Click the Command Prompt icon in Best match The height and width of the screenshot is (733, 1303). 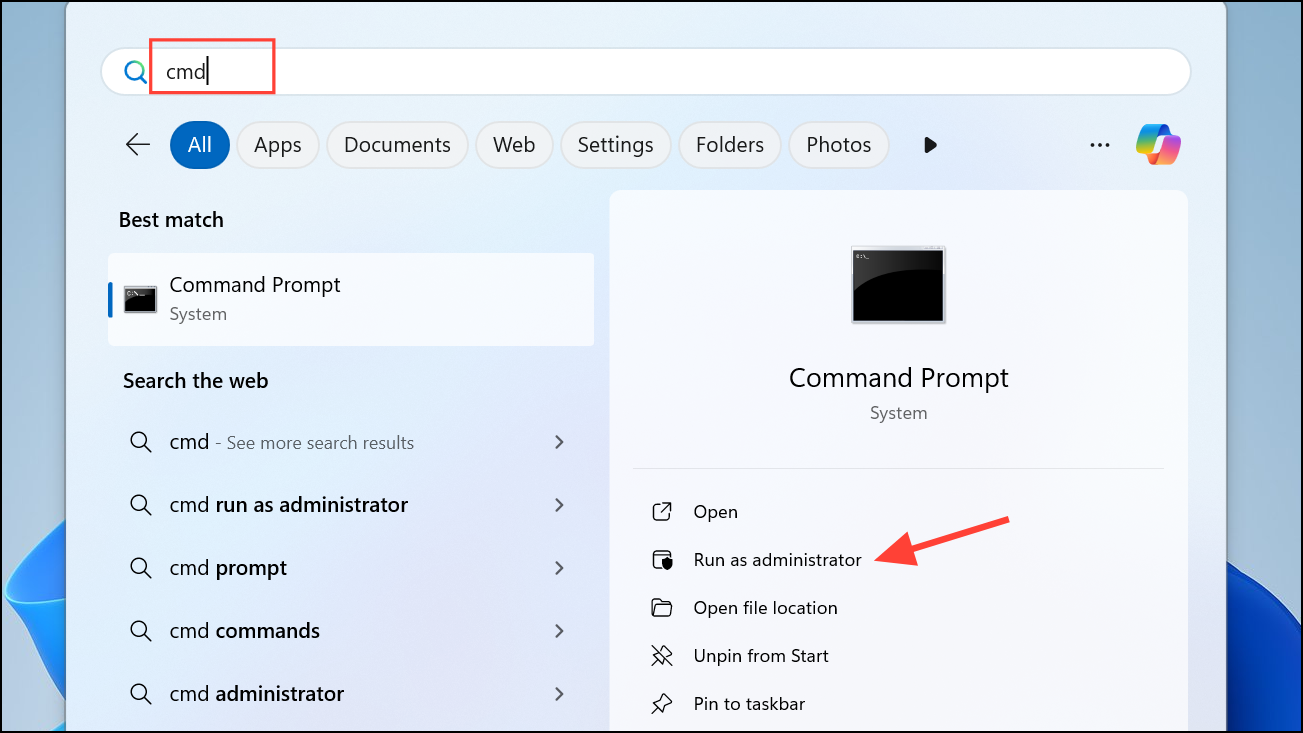[x=140, y=300]
